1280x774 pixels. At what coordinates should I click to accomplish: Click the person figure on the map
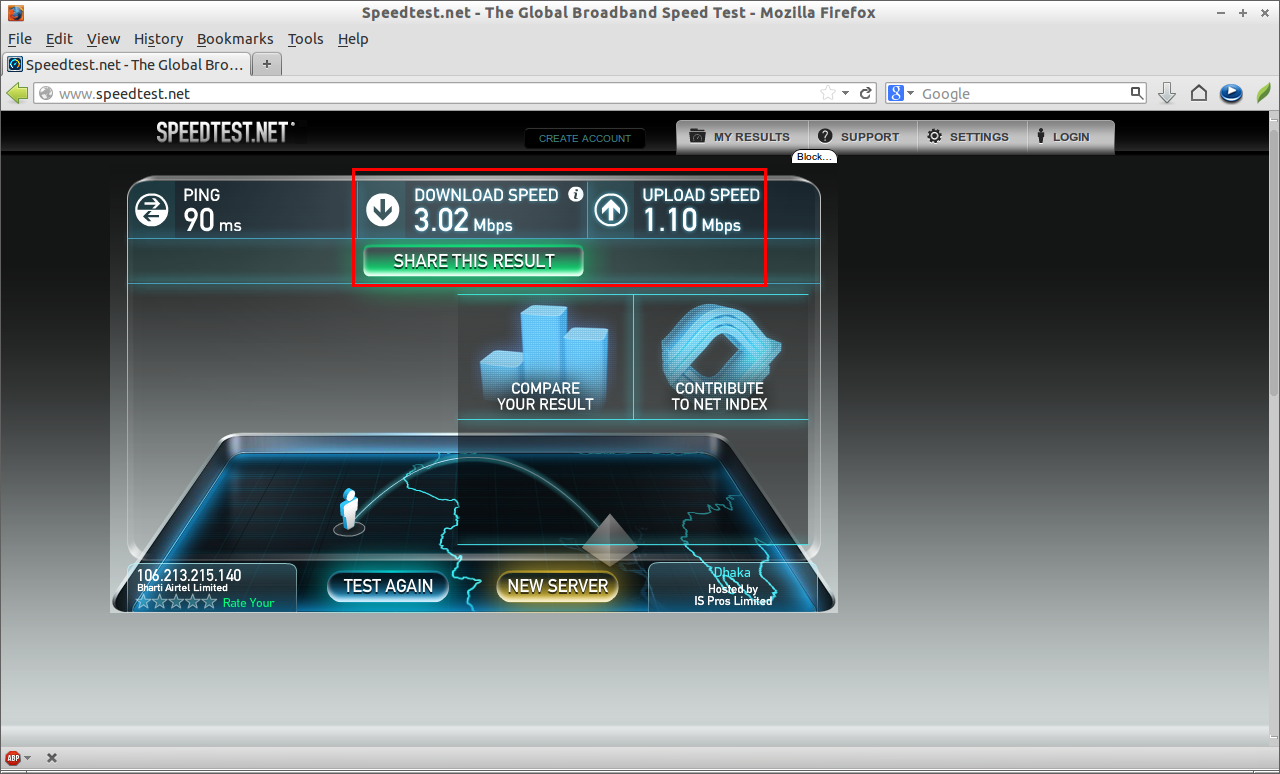point(348,509)
